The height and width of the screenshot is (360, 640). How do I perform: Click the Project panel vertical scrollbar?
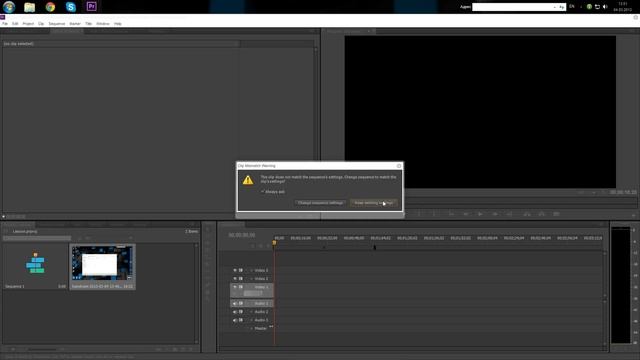[x=196, y=293]
